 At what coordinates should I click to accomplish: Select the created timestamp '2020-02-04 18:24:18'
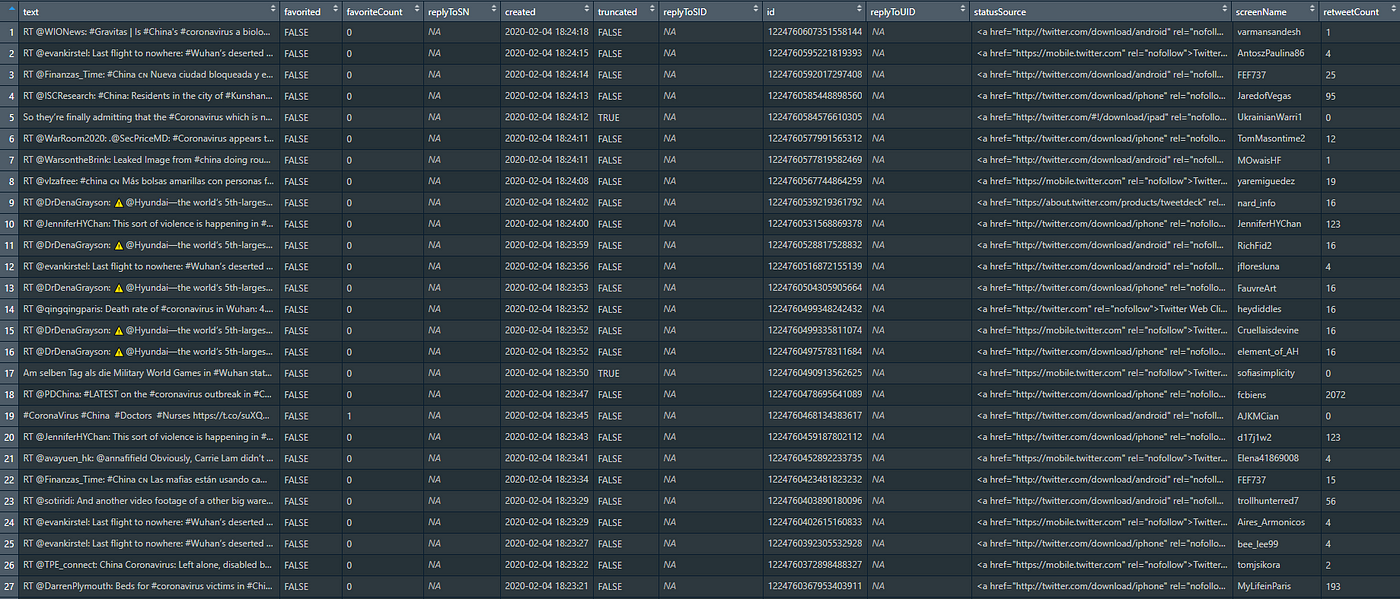pyautogui.click(x=545, y=32)
